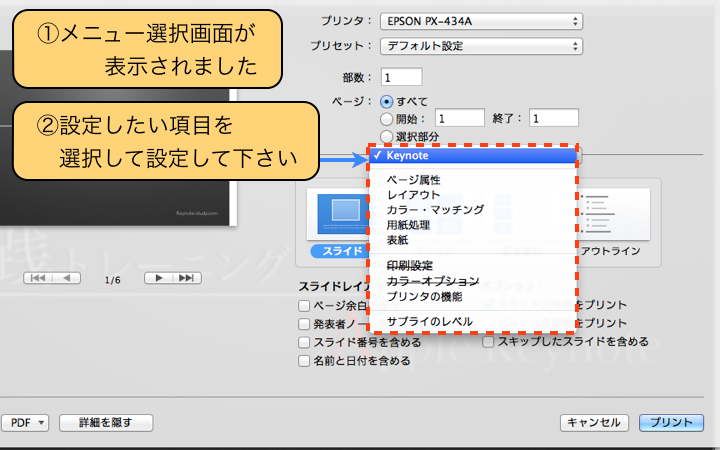Open the PDF dropdown menu

click(x=27, y=423)
